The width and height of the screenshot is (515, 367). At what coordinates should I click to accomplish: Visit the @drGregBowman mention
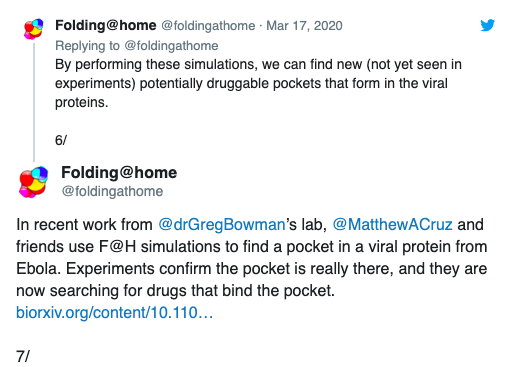pyautogui.click(x=222, y=224)
